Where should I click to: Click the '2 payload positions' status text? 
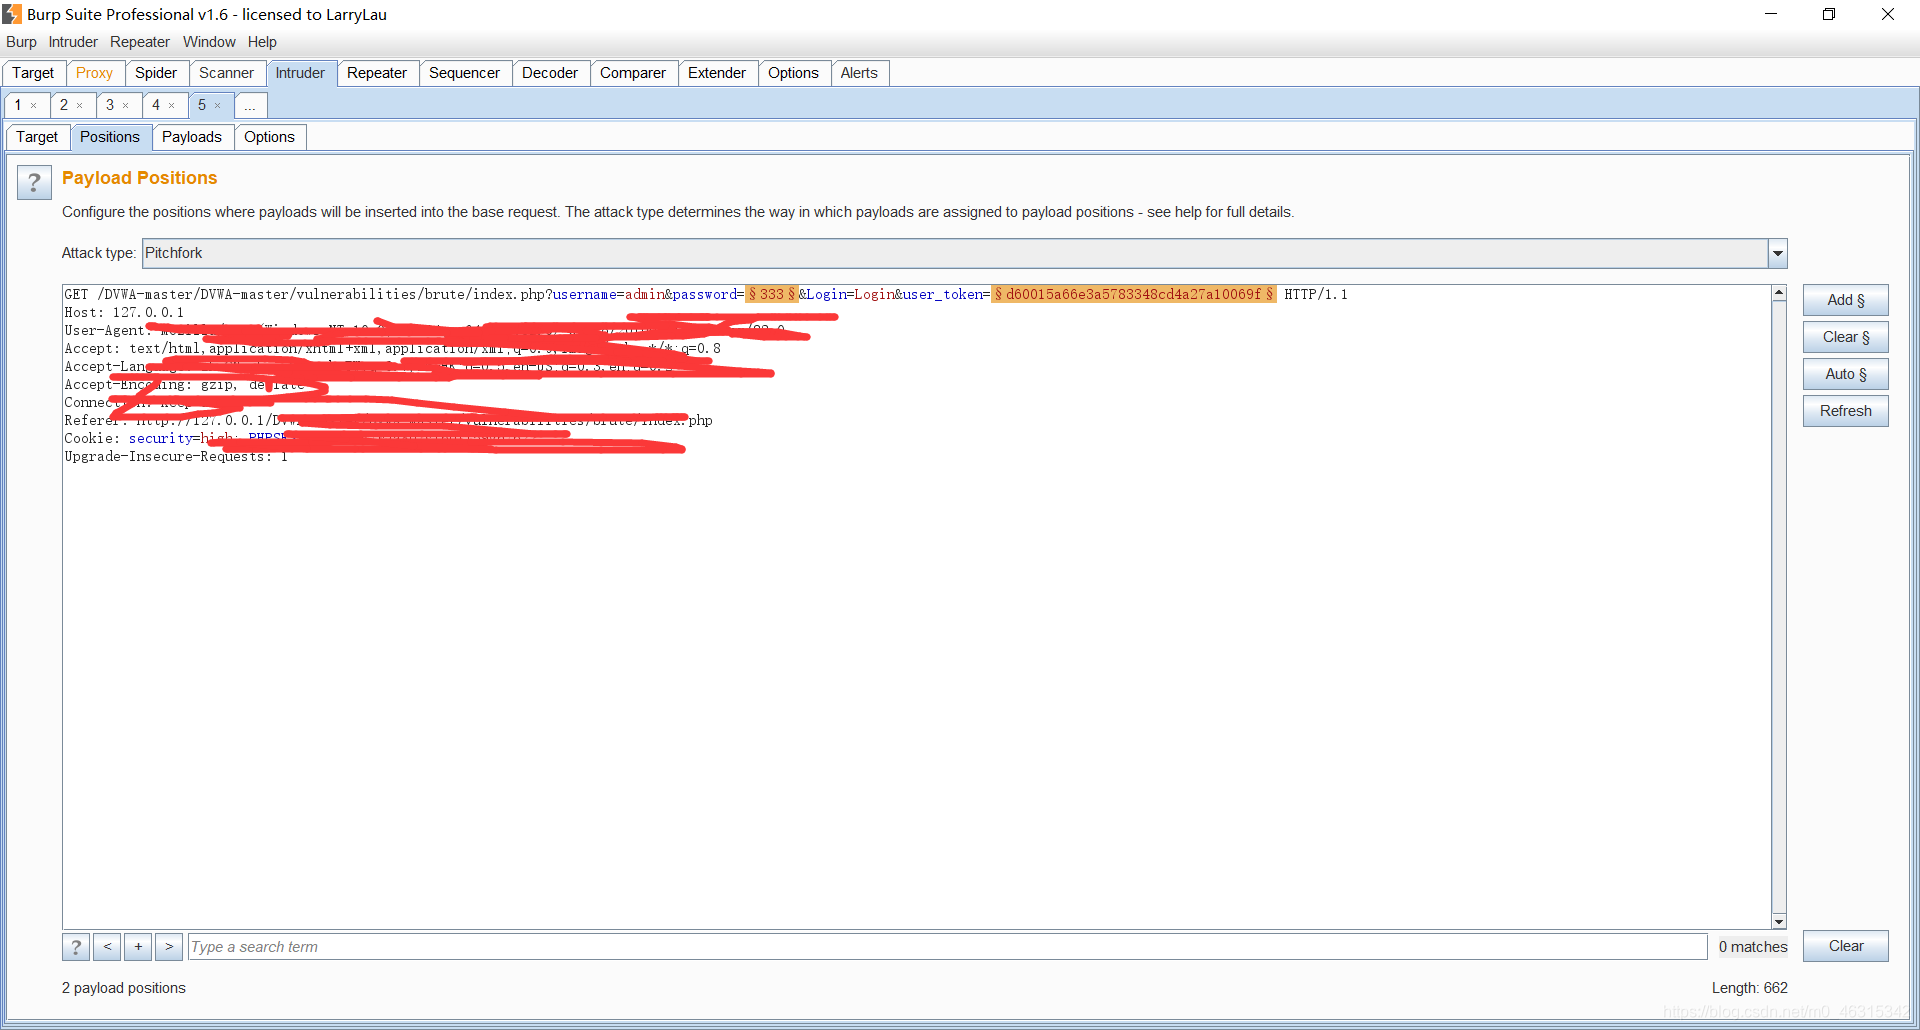tap(124, 988)
